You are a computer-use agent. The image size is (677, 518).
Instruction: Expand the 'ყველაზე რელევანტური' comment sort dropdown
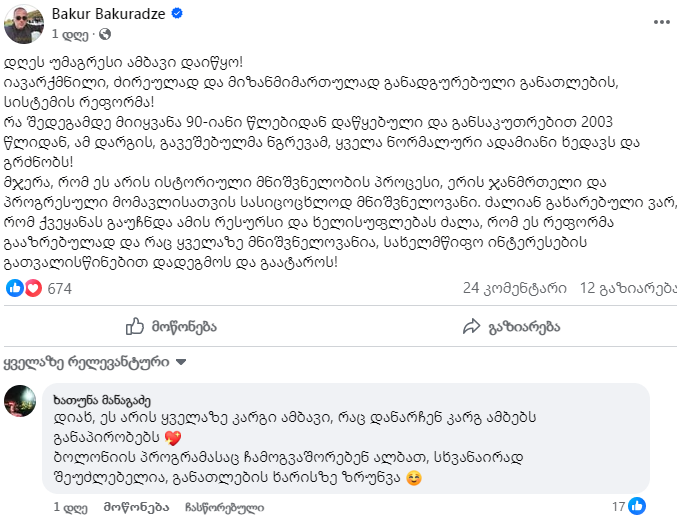click(88, 360)
